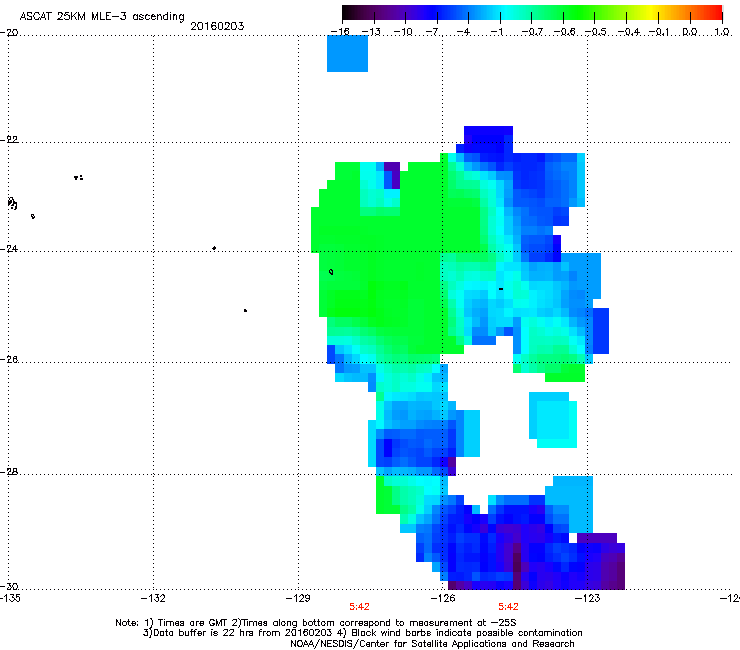Click the -0.1 color scale label

click(x=660, y=32)
